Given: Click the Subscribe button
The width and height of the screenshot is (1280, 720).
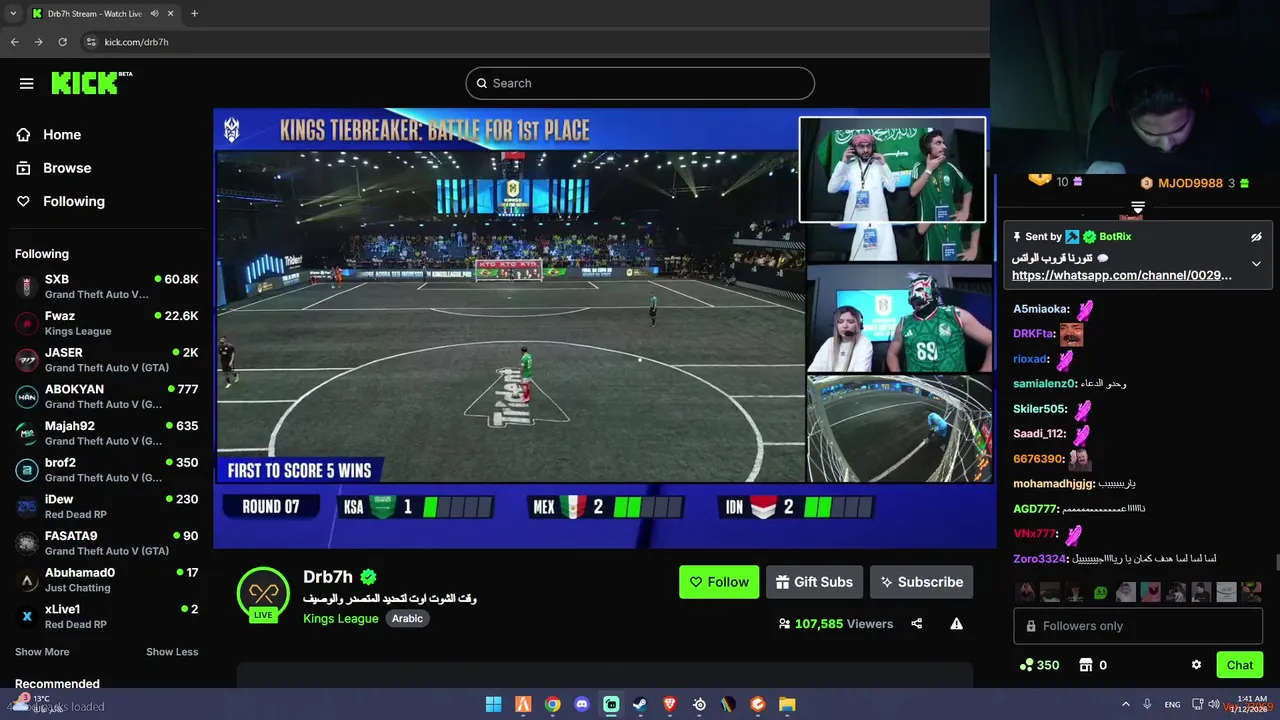Looking at the screenshot, I should pos(921,582).
